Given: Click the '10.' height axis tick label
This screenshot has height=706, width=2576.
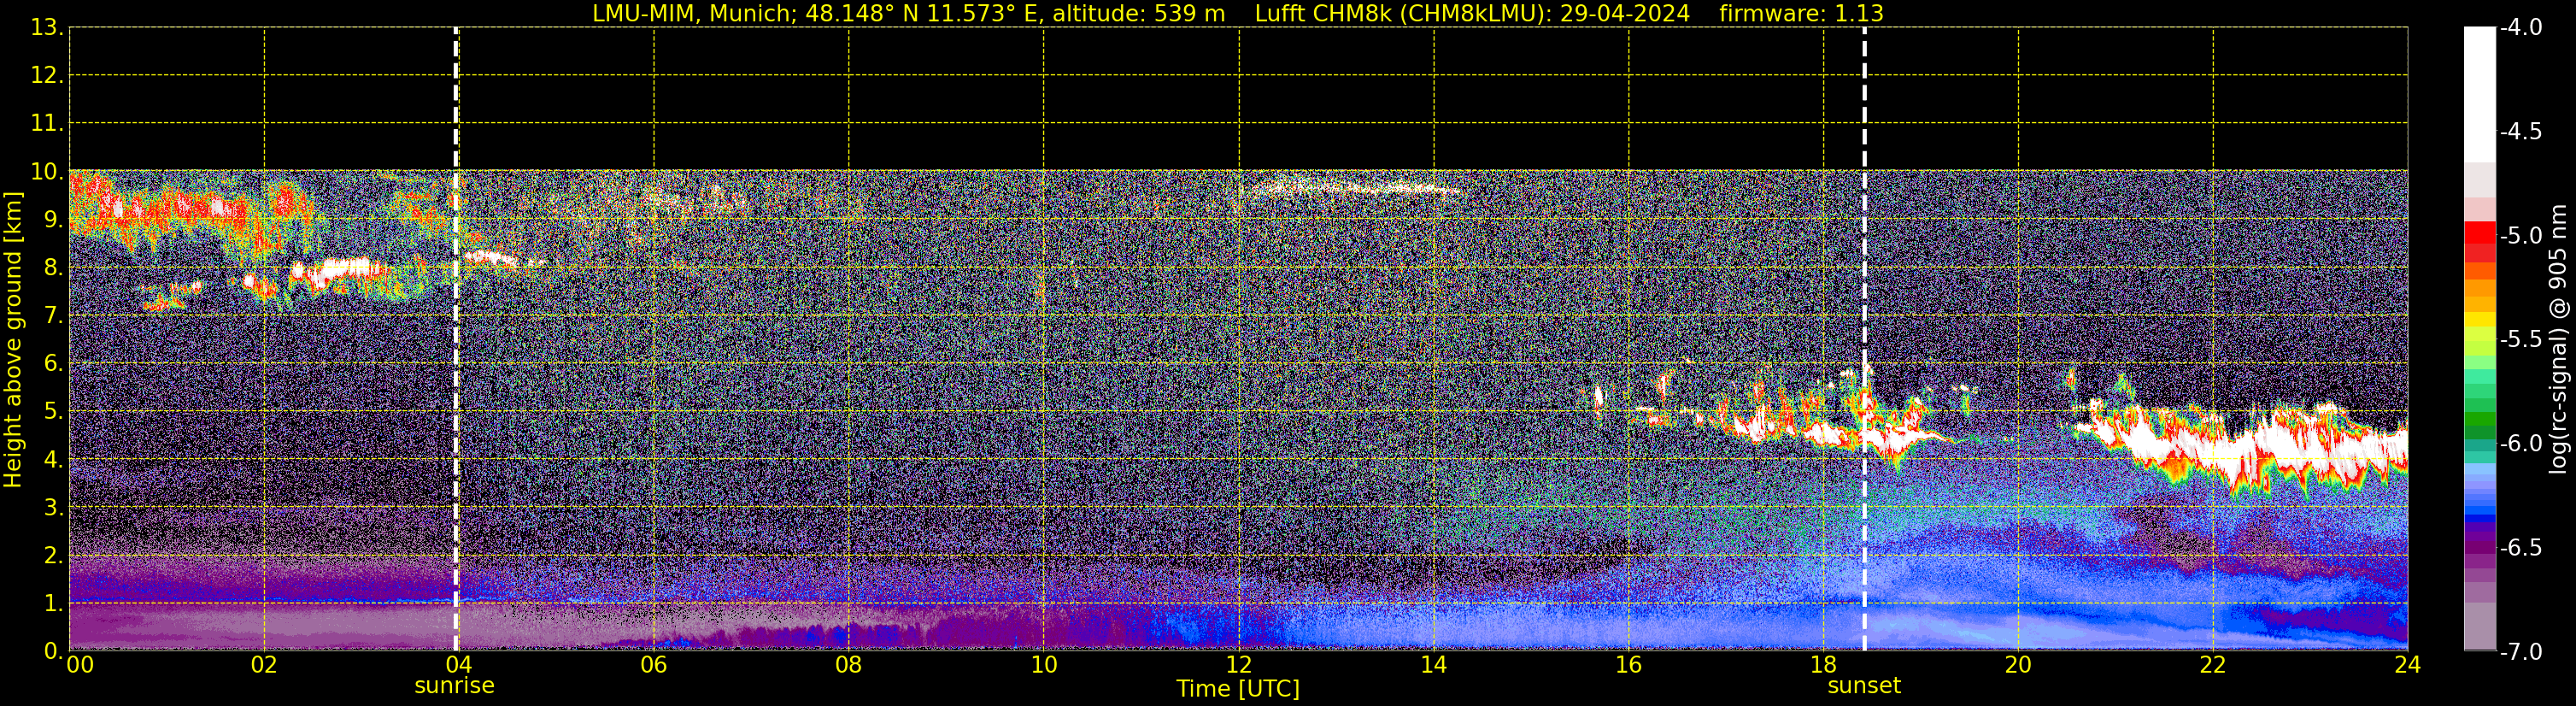Looking at the screenshot, I should (47, 172).
